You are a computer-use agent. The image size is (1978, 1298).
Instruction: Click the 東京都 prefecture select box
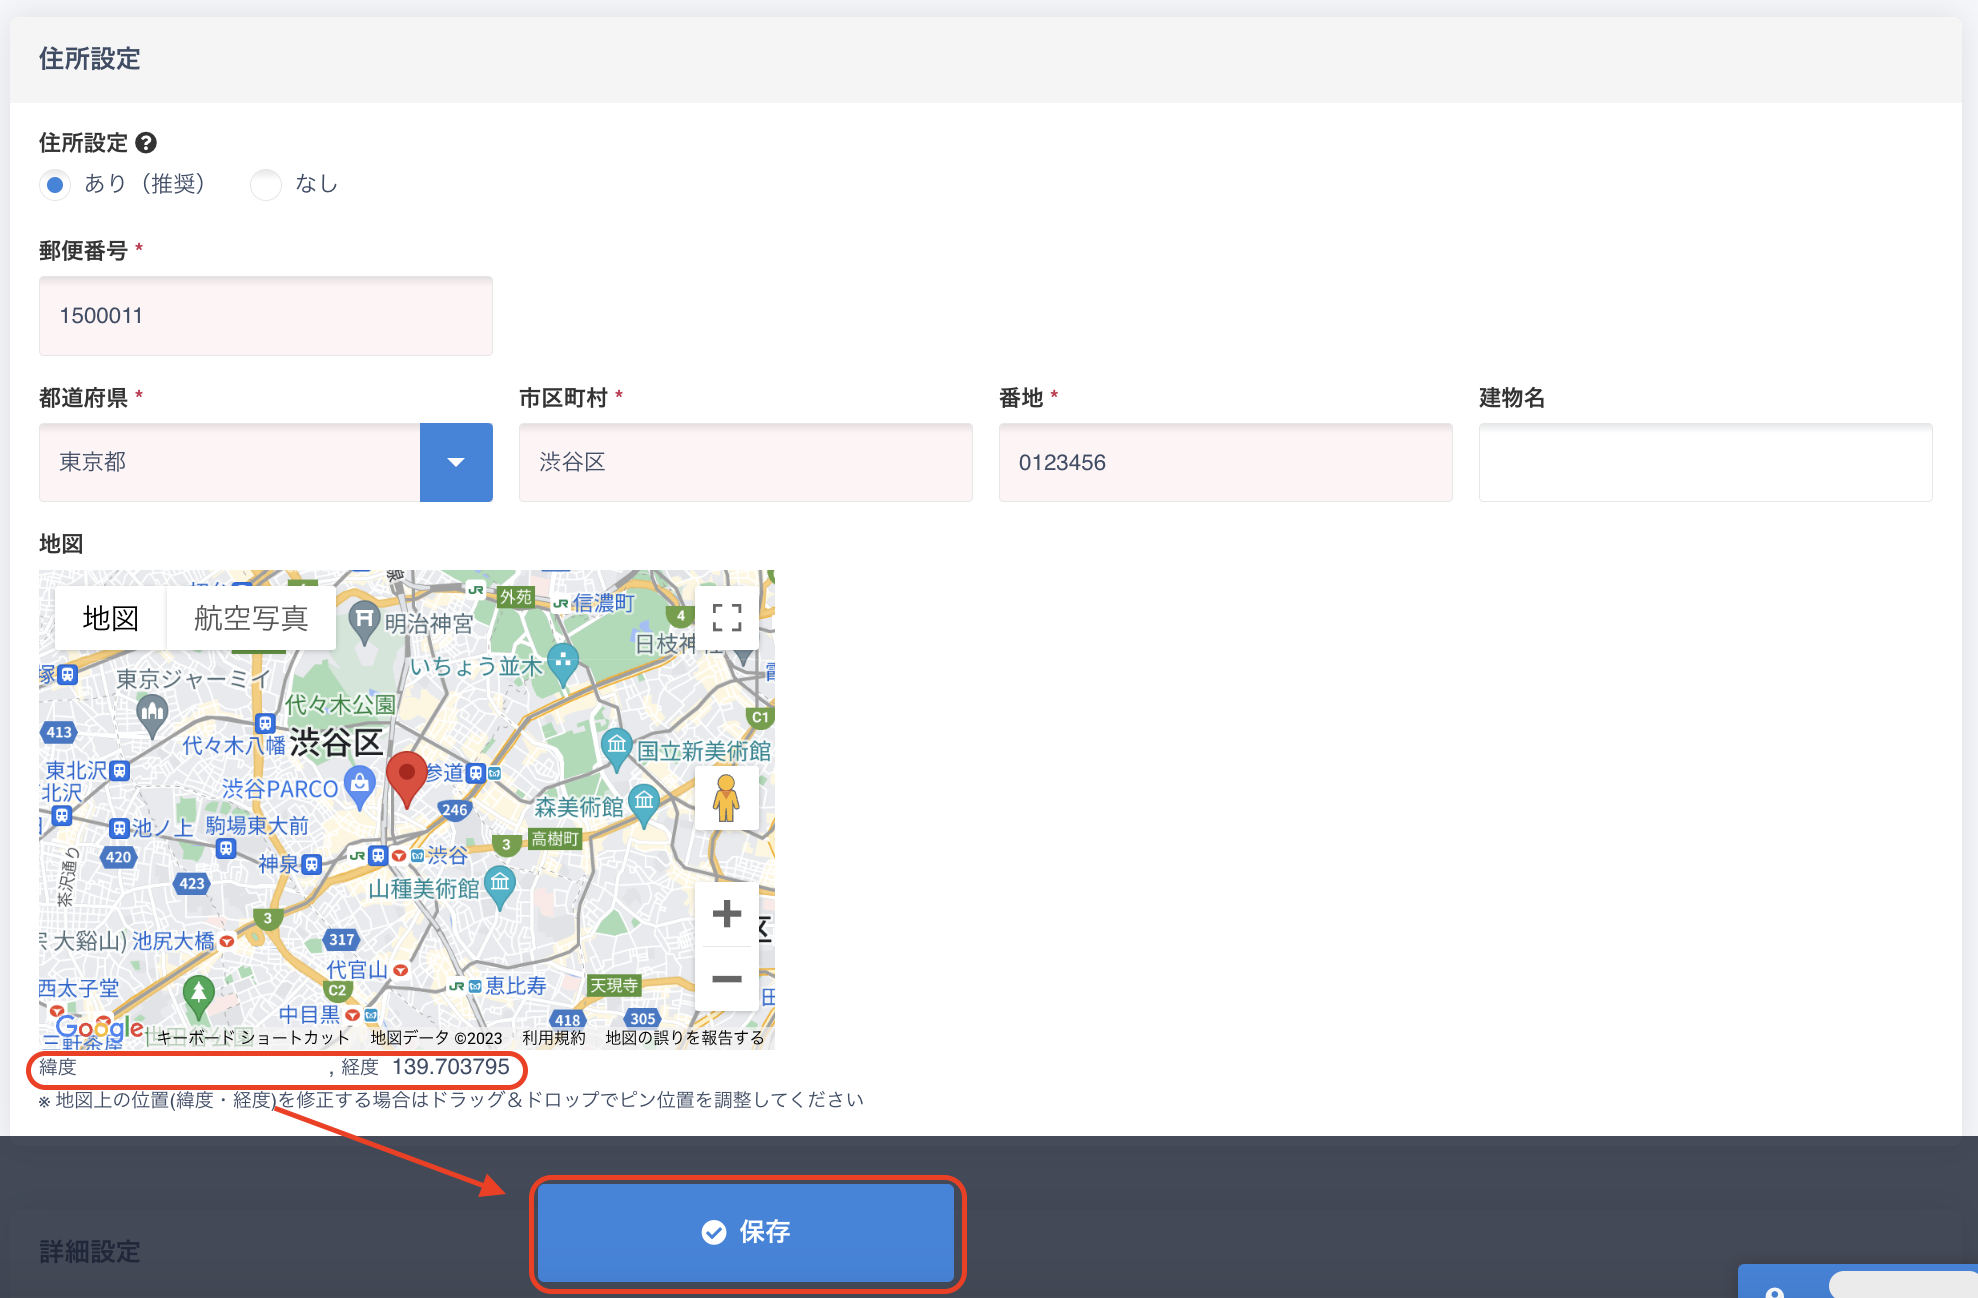230,462
